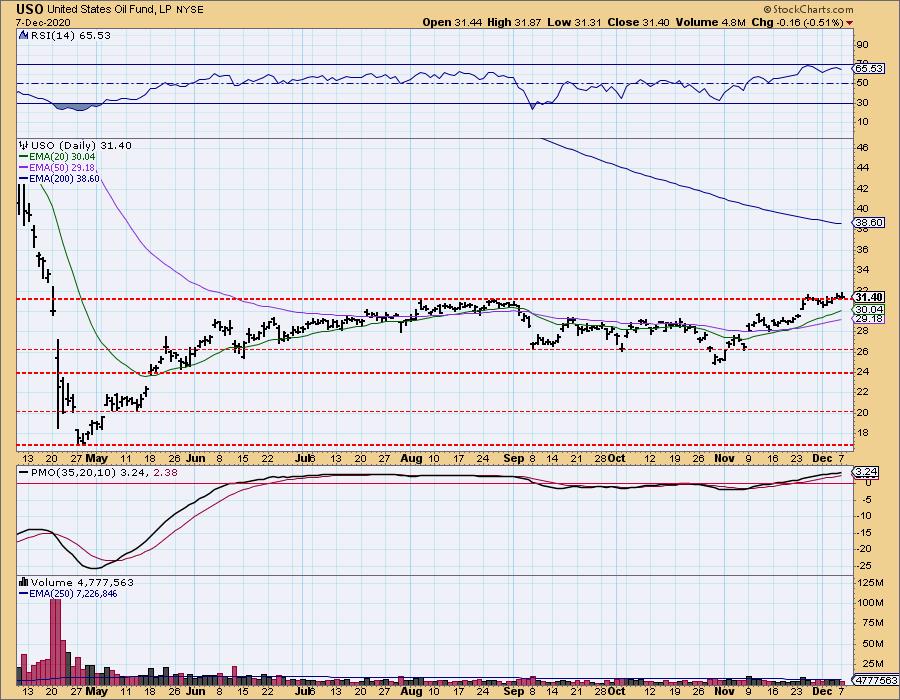Screen dimensions: 900x700
Task: Click the 44 price level on axis
Action: click(863, 168)
